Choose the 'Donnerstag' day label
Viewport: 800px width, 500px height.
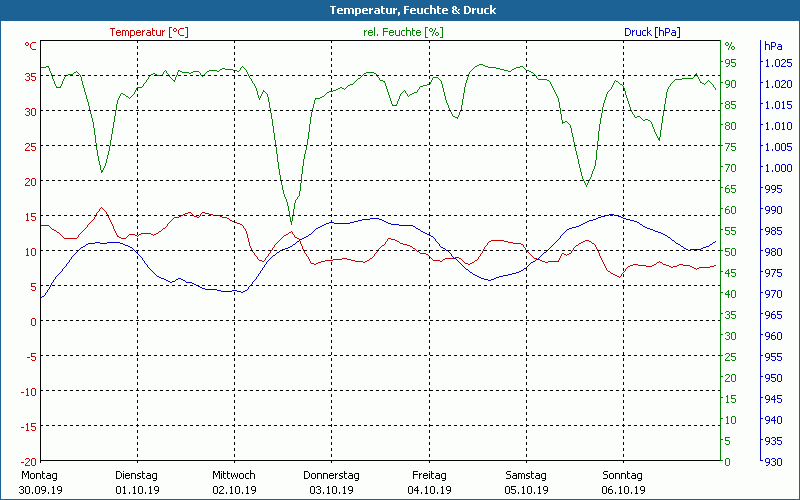coord(331,475)
